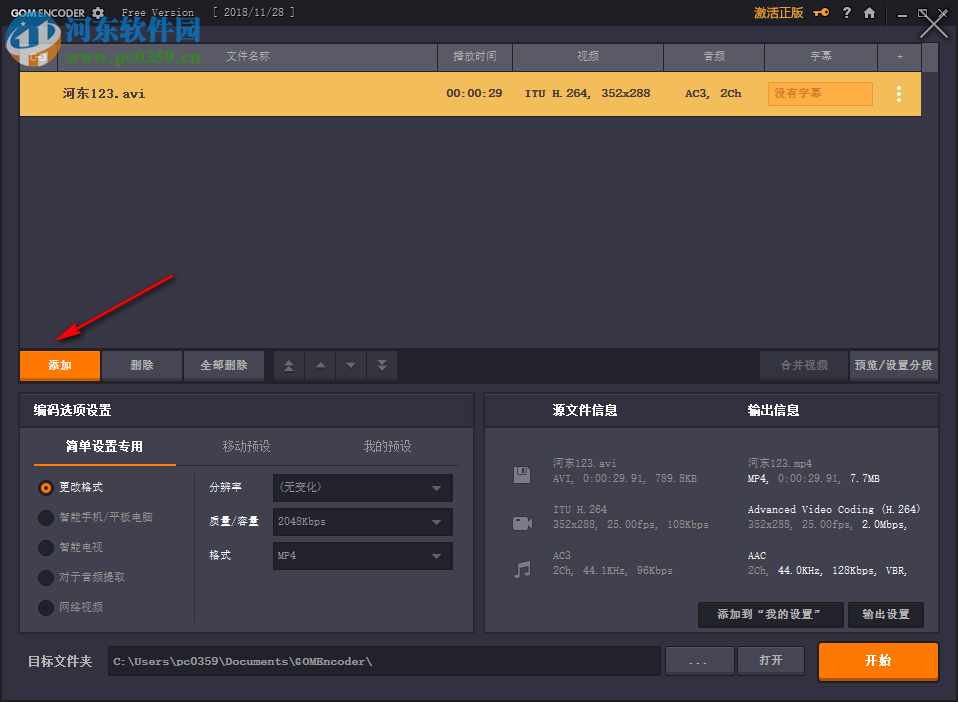Move the selected file to the top of list
This screenshot has height=702, width=958.
(288, 365)
